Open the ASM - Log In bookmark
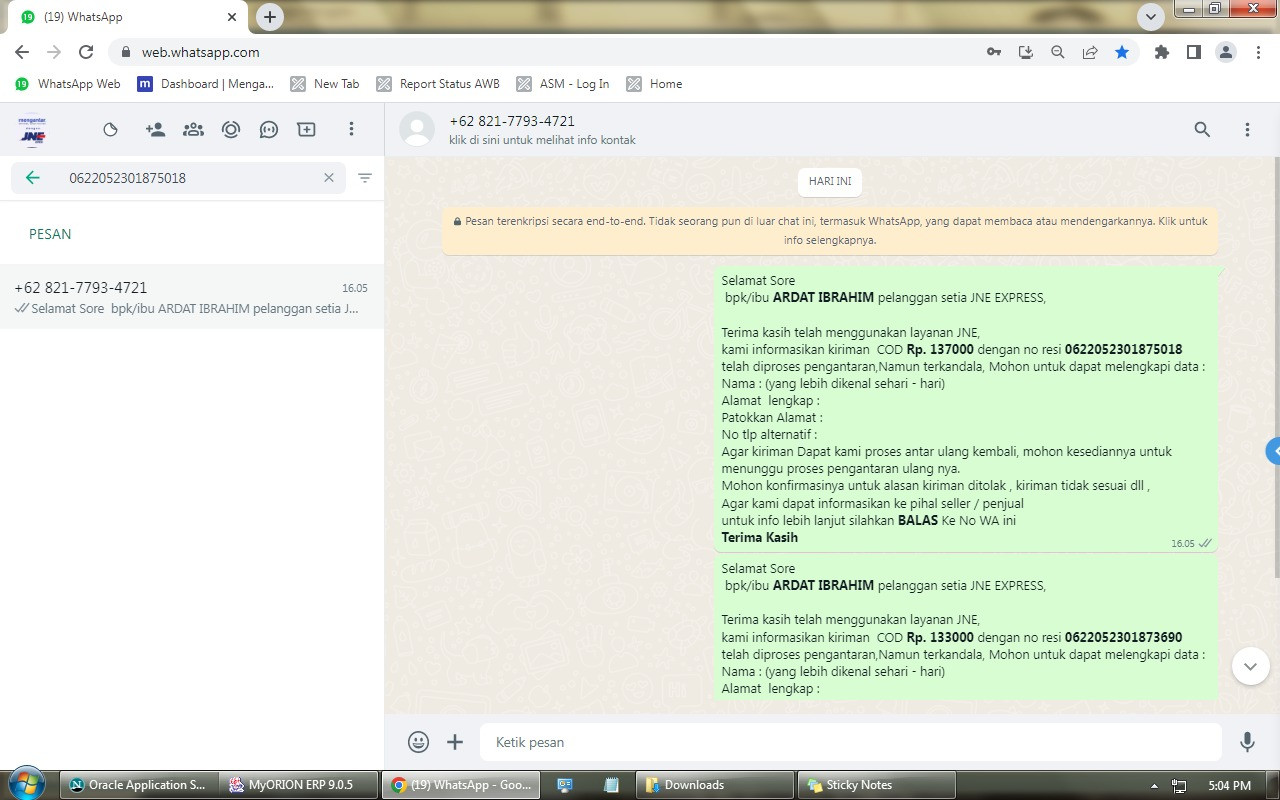The width and height of the screenshot is (1280, 800). [x=563, y=84]
